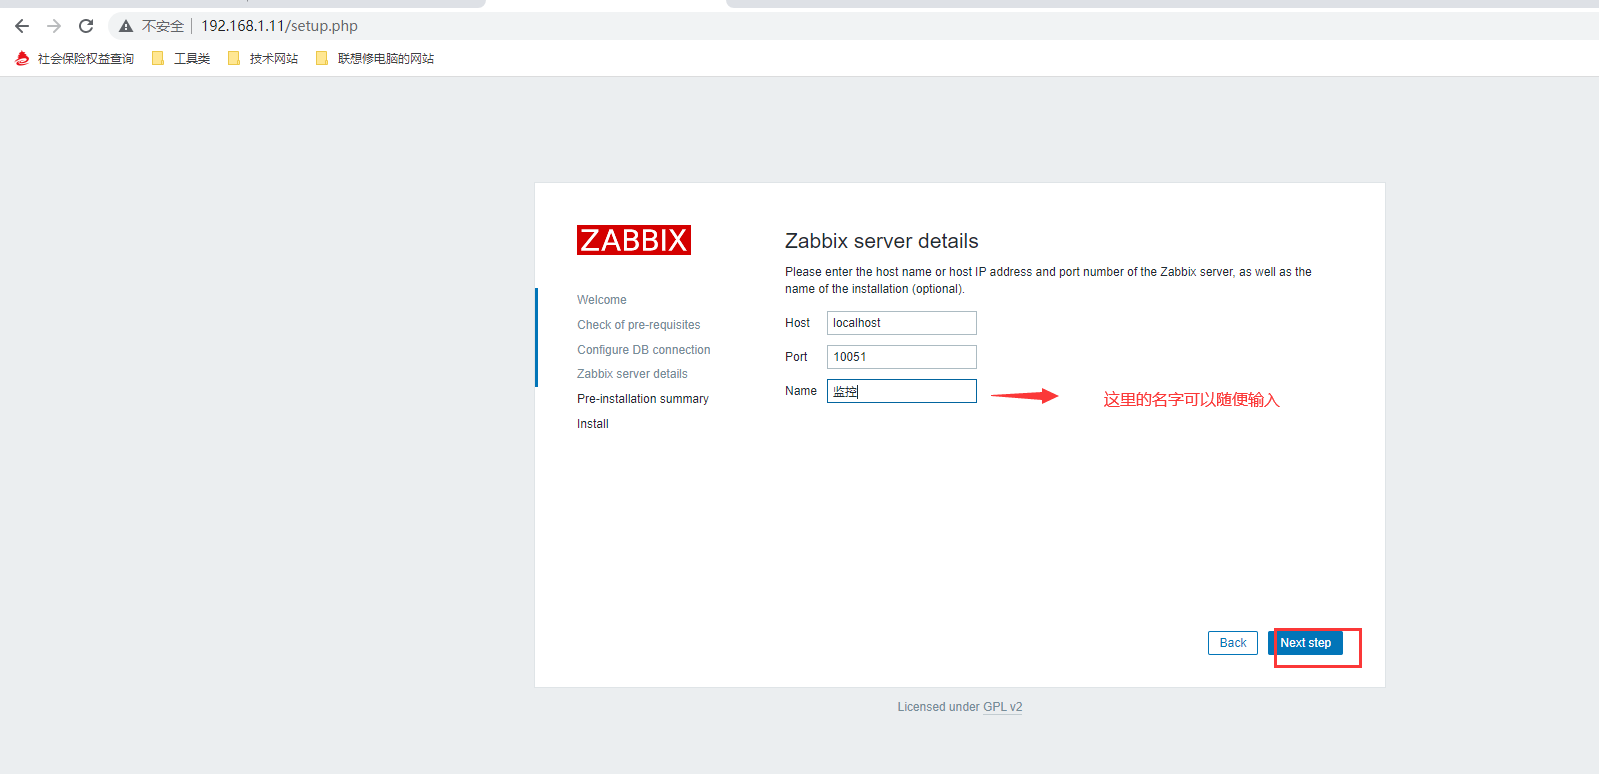Click the browser forward arrow
This screenshot has height=774, width=1599.
[54, 26]
